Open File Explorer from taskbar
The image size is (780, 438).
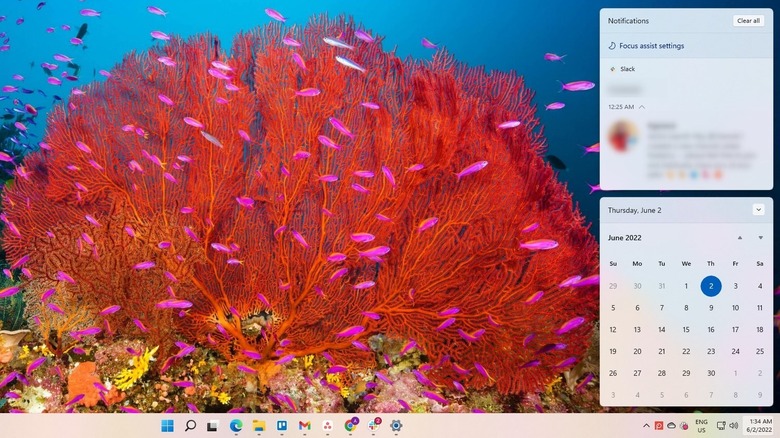point(259,426)
